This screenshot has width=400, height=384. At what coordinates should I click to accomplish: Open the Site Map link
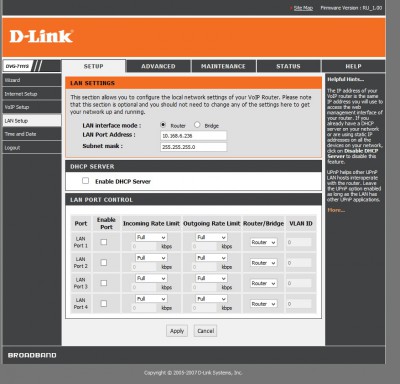[303, 8]
